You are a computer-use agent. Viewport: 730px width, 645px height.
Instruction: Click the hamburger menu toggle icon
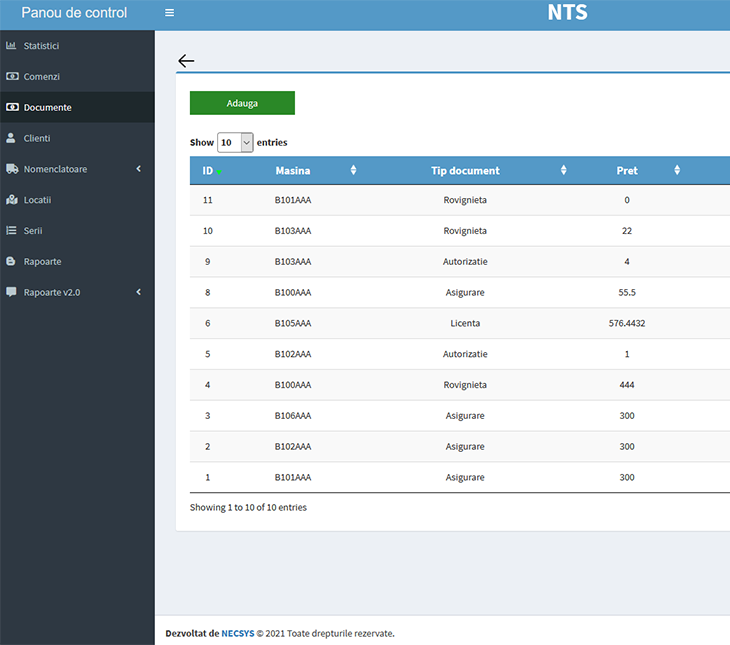[169, 13]
